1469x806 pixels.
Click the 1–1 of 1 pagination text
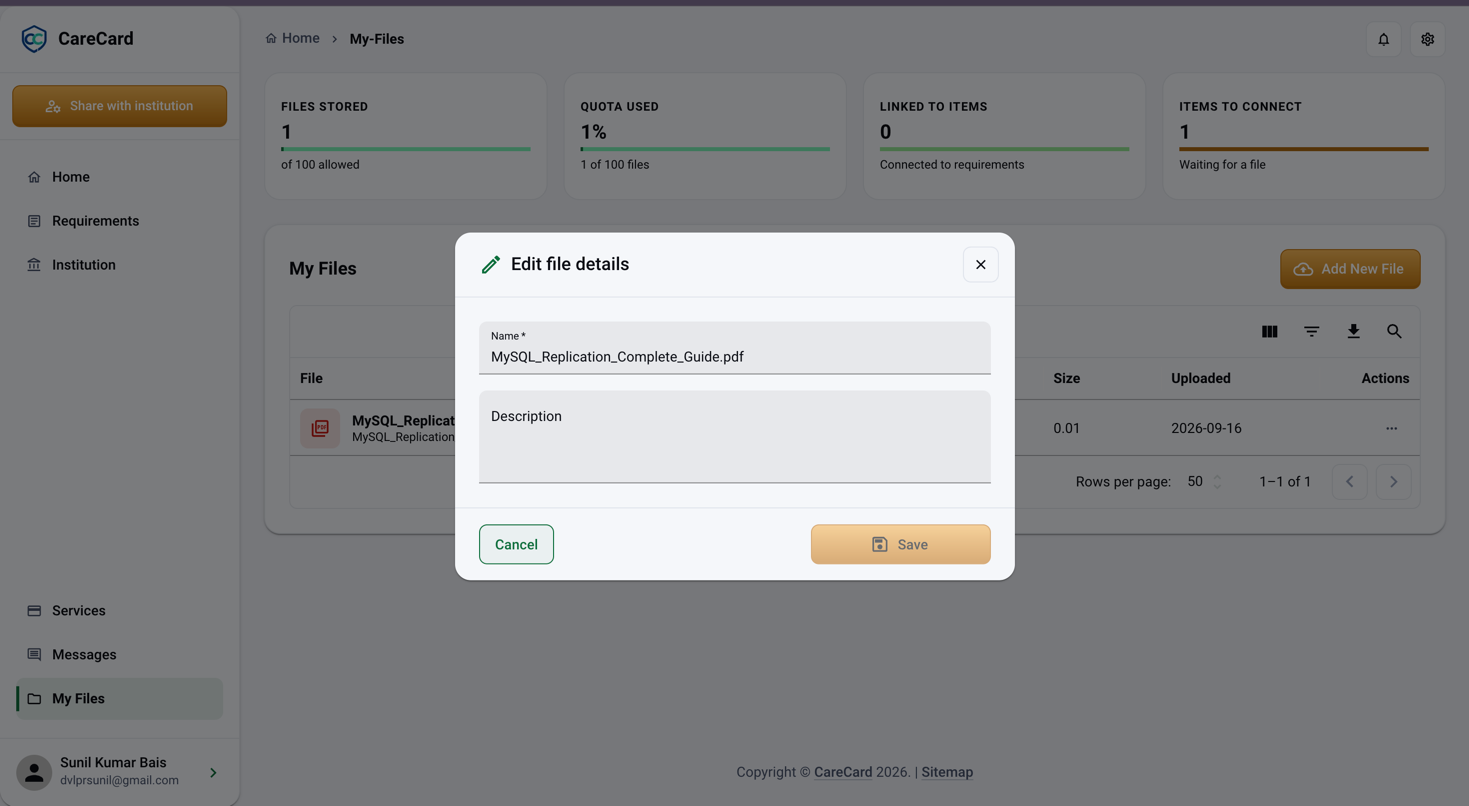click(x=1285, y=482)
